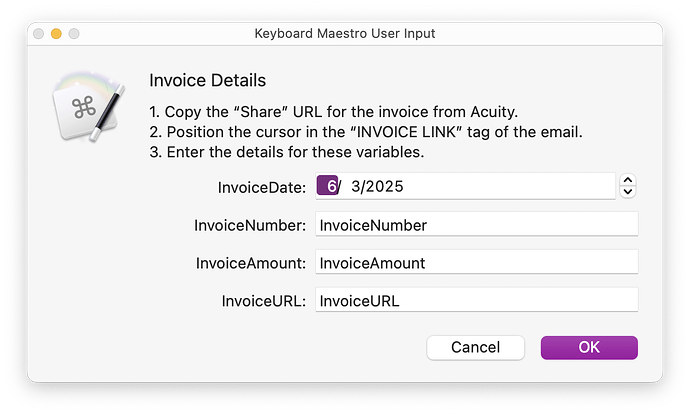Viewport: 690px width, 414px height.
Task: Place cursor in the InvoiceURL text field
Action: pos(476,300)
